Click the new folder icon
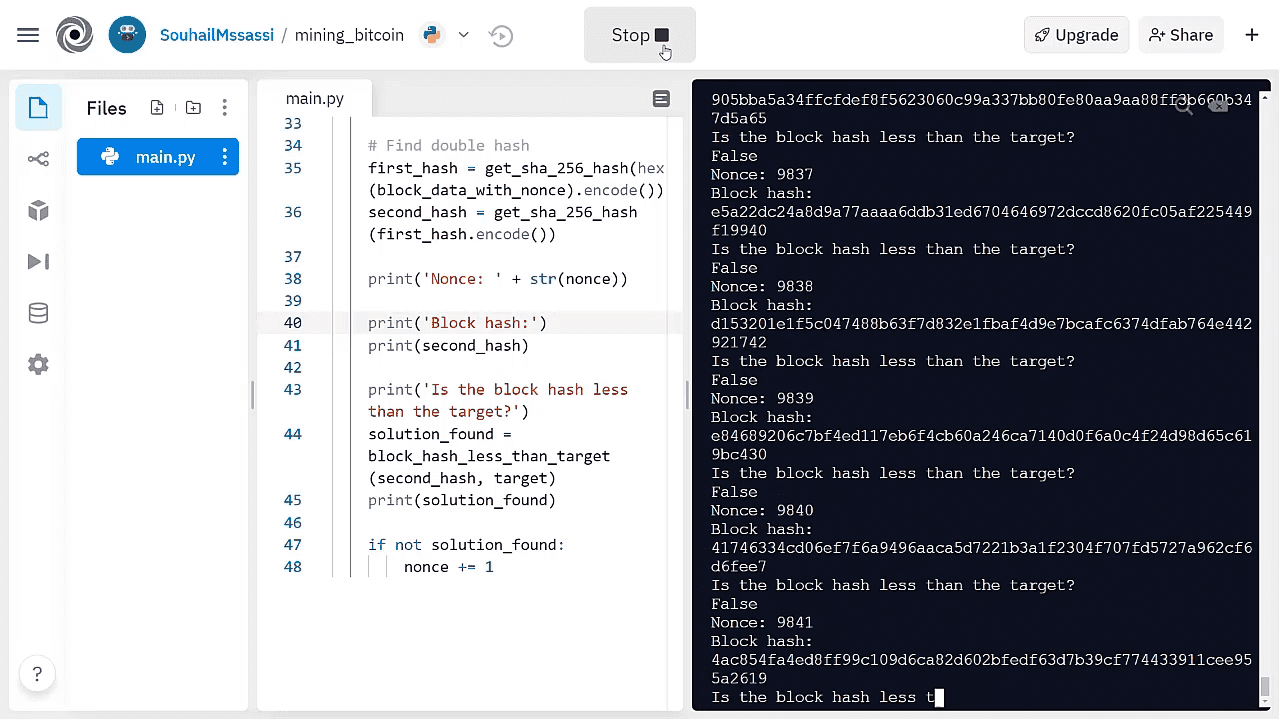 pos(193,108)
